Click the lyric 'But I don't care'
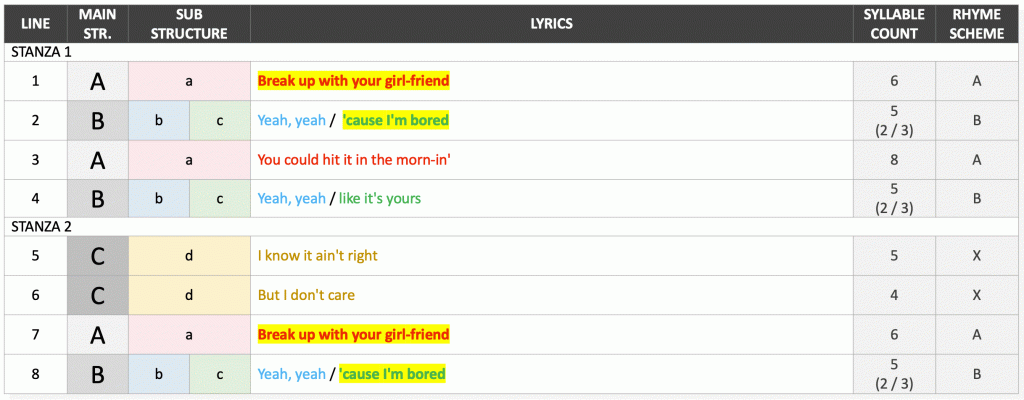 306,295
